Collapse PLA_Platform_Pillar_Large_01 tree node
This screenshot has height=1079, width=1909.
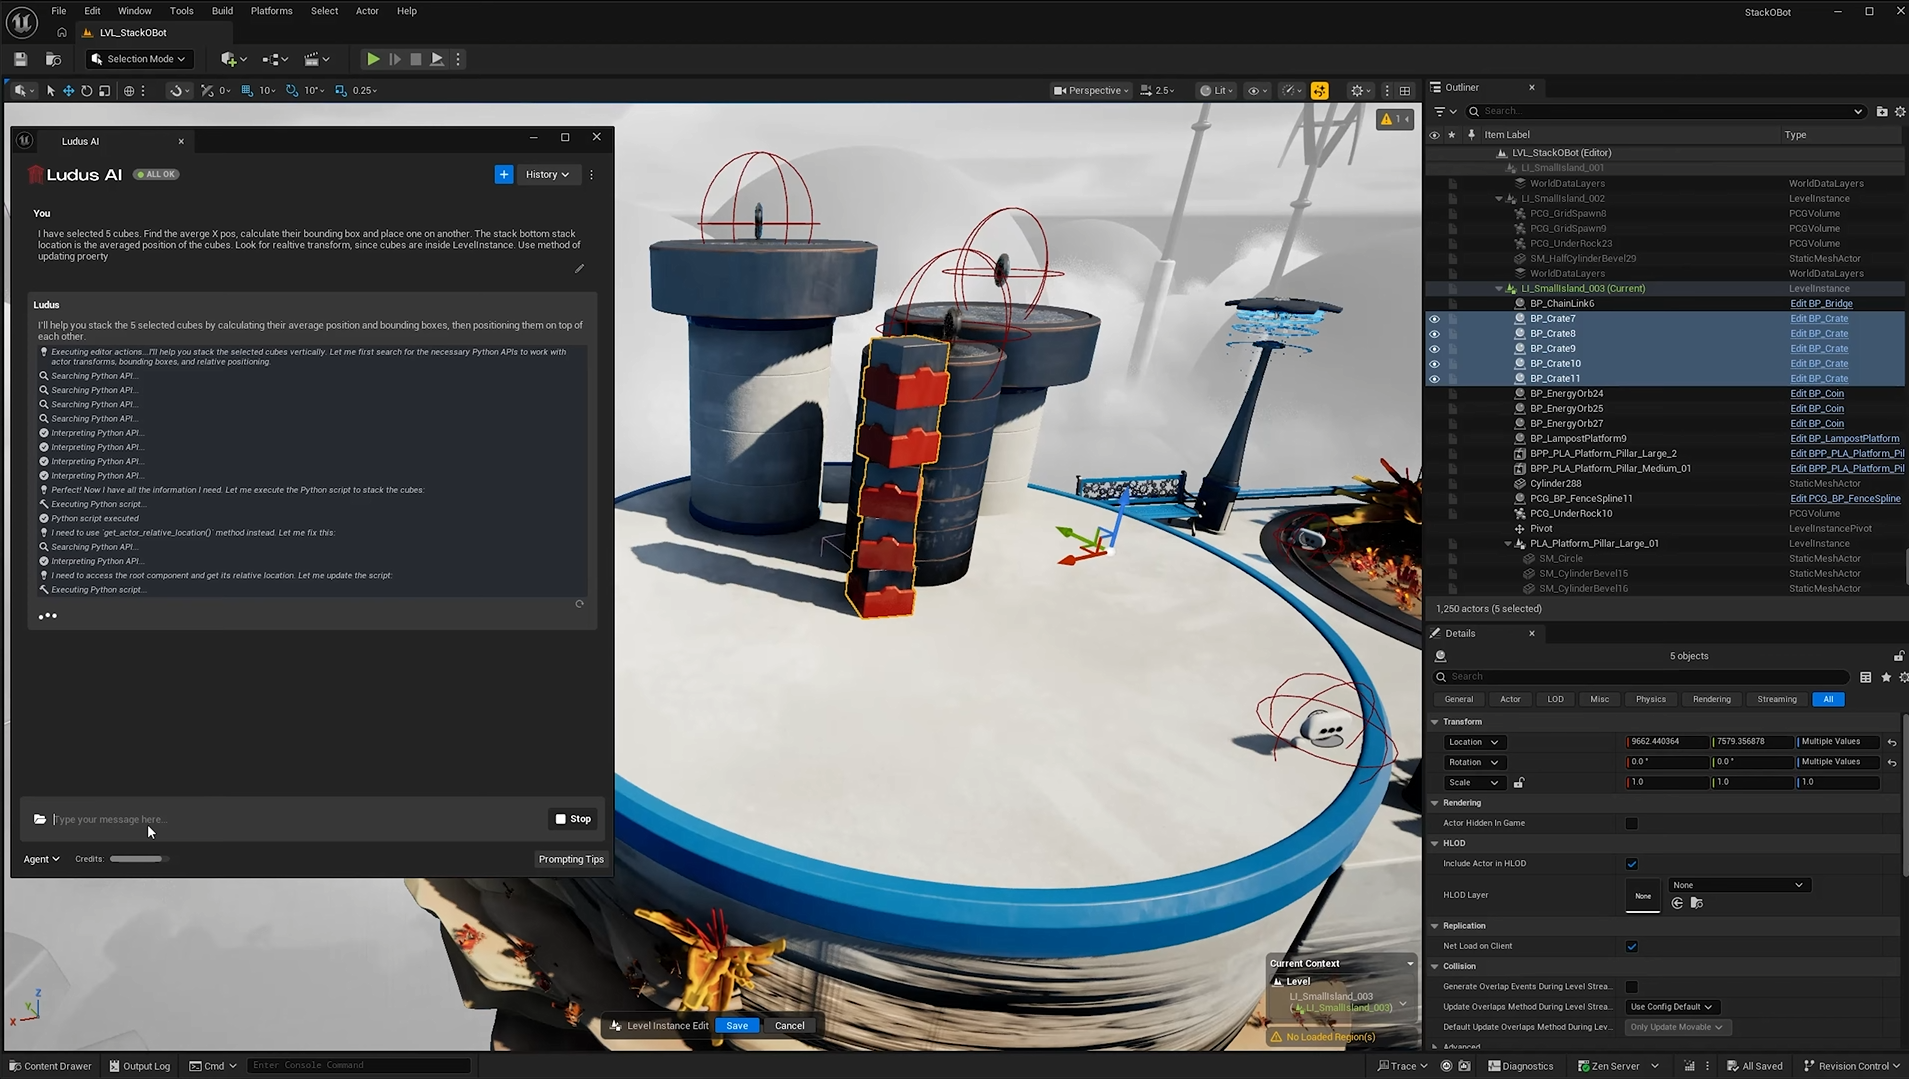click(1508, 544)
